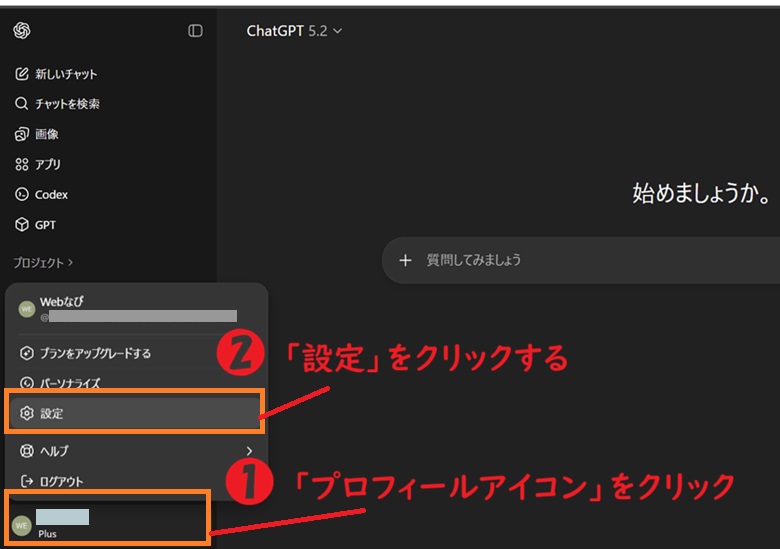The width and height of the screenshot is (780, 549).
Task: Click the Webなび avatar in the menu
Action: [26, 309]
